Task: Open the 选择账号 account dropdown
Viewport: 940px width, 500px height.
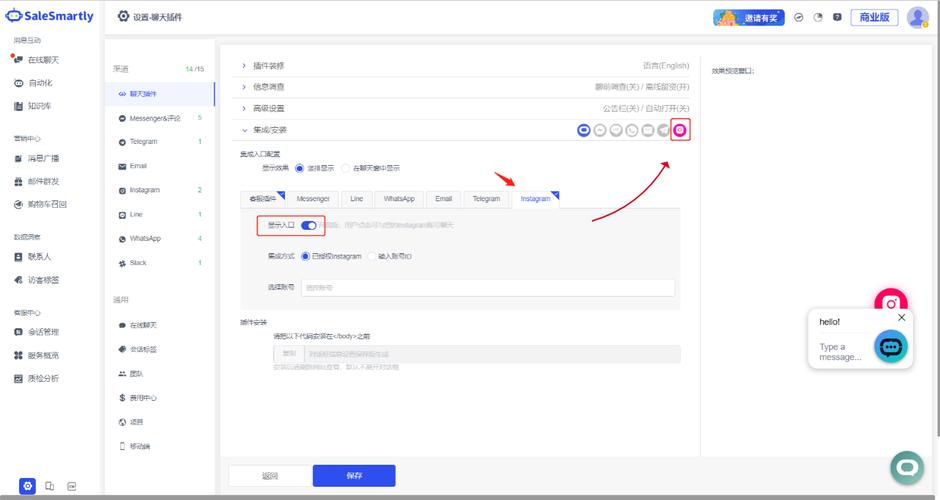Action: 488,288
